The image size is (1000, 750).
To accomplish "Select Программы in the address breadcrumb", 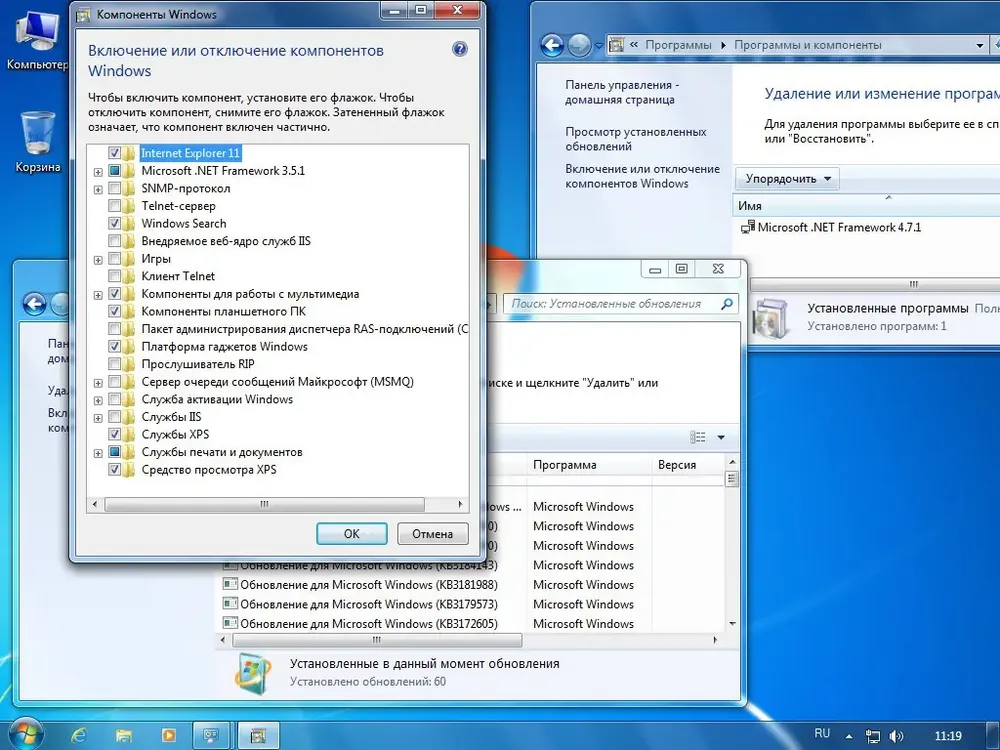I will click(679, 45).
